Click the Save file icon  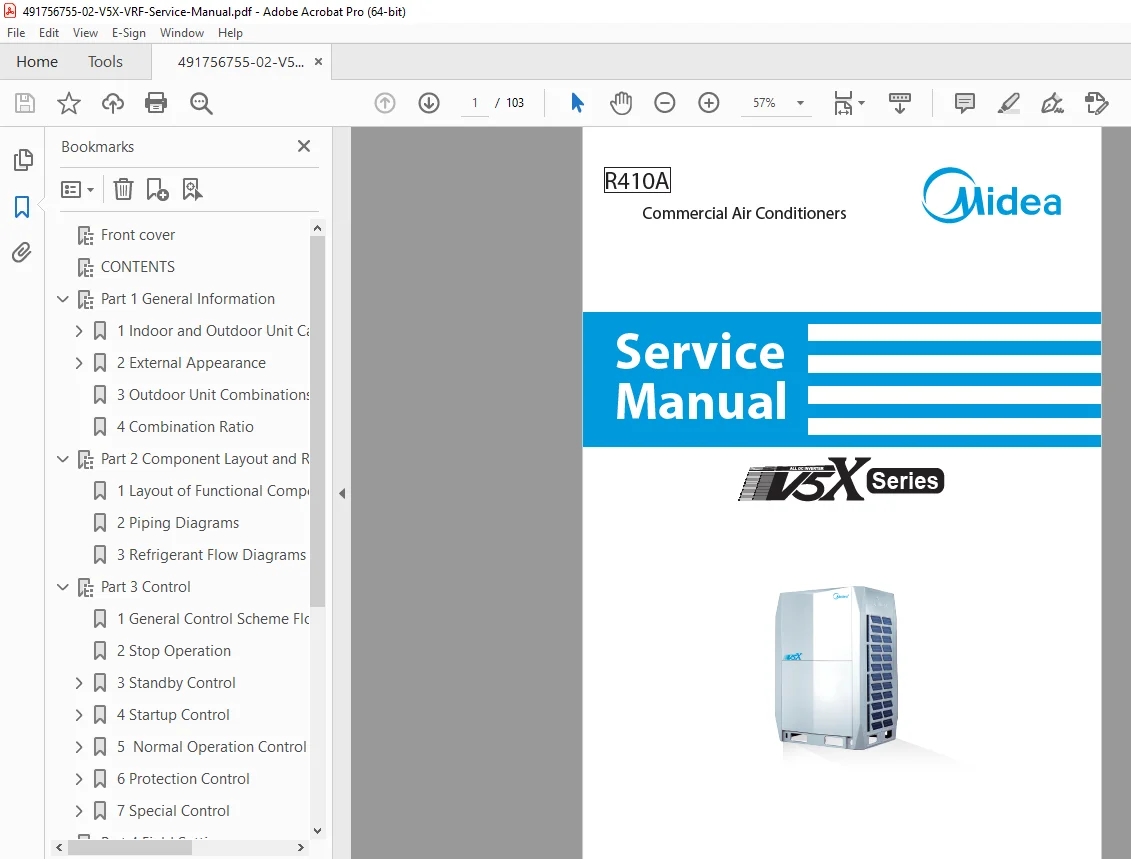pyautogui.click(x=25, y=103)
